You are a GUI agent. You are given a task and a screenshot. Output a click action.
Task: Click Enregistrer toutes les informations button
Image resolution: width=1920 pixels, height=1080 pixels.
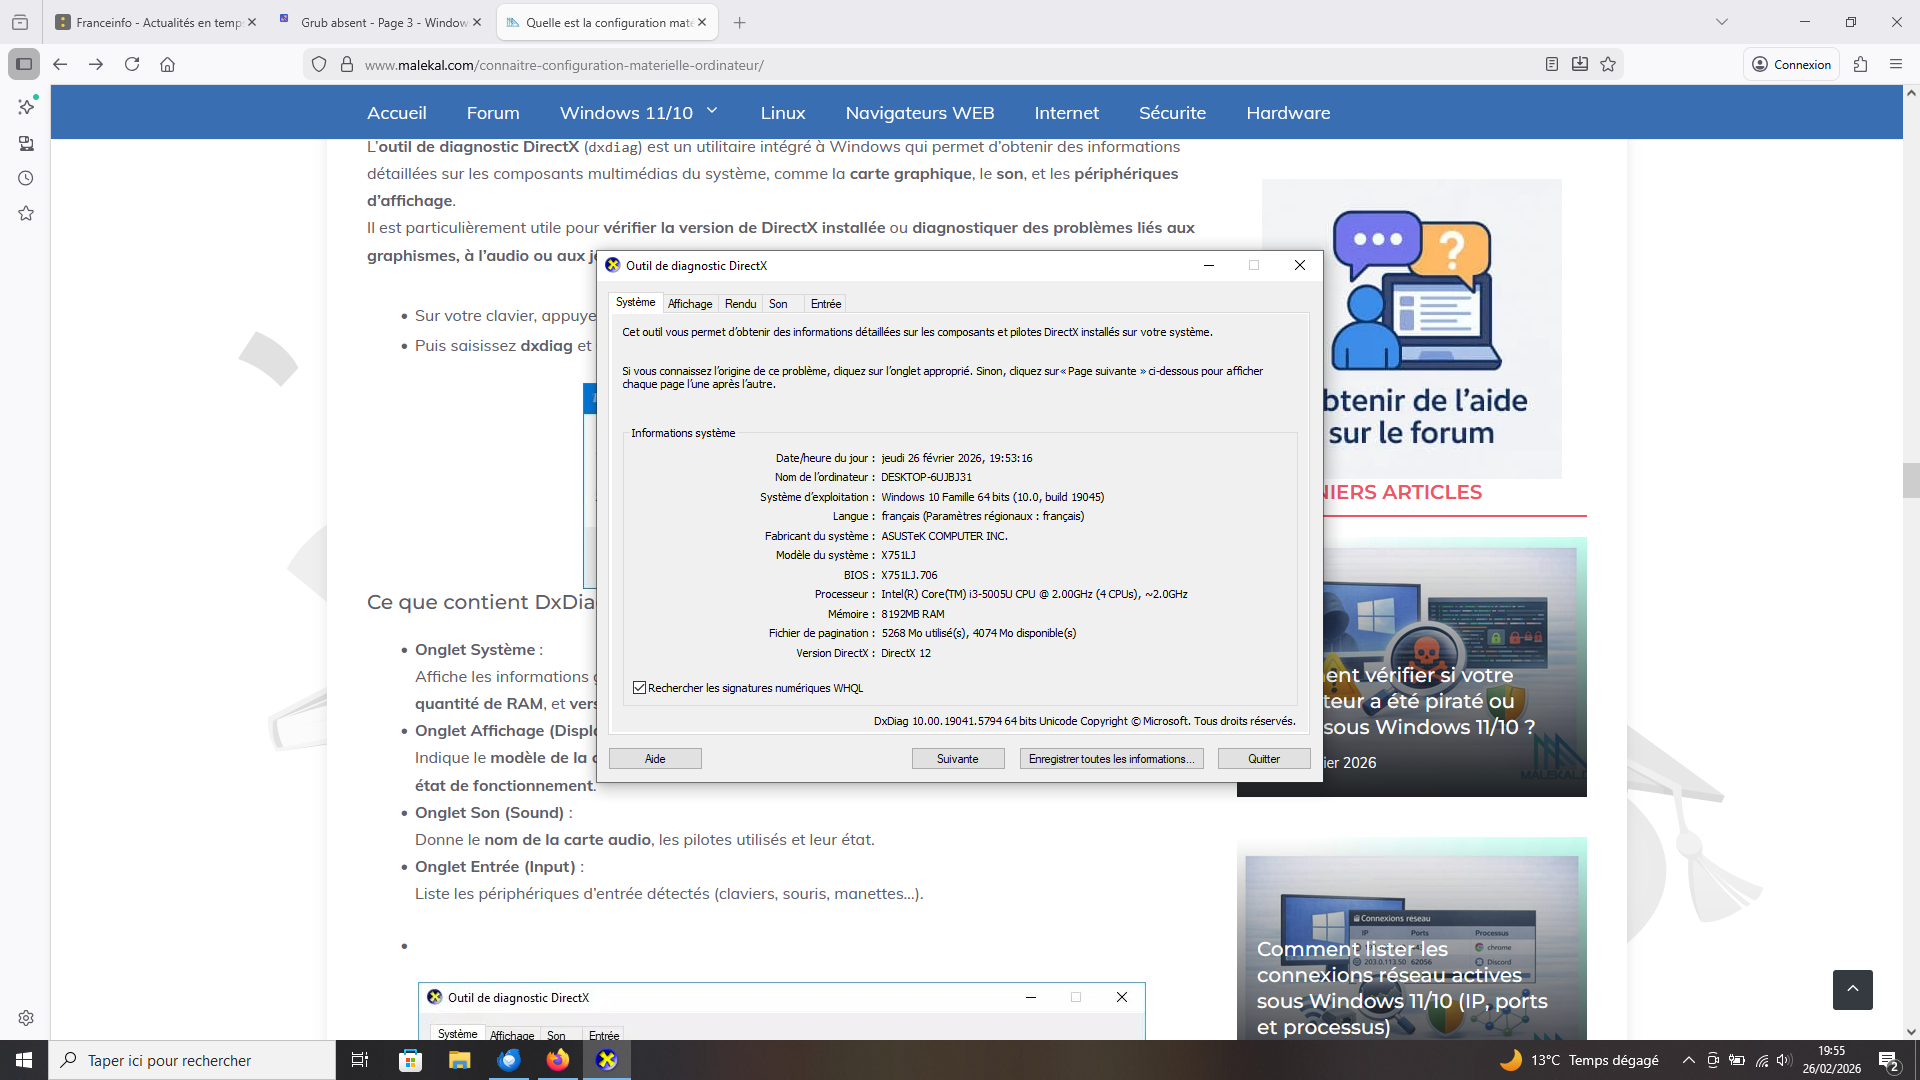coord(1111,759)
